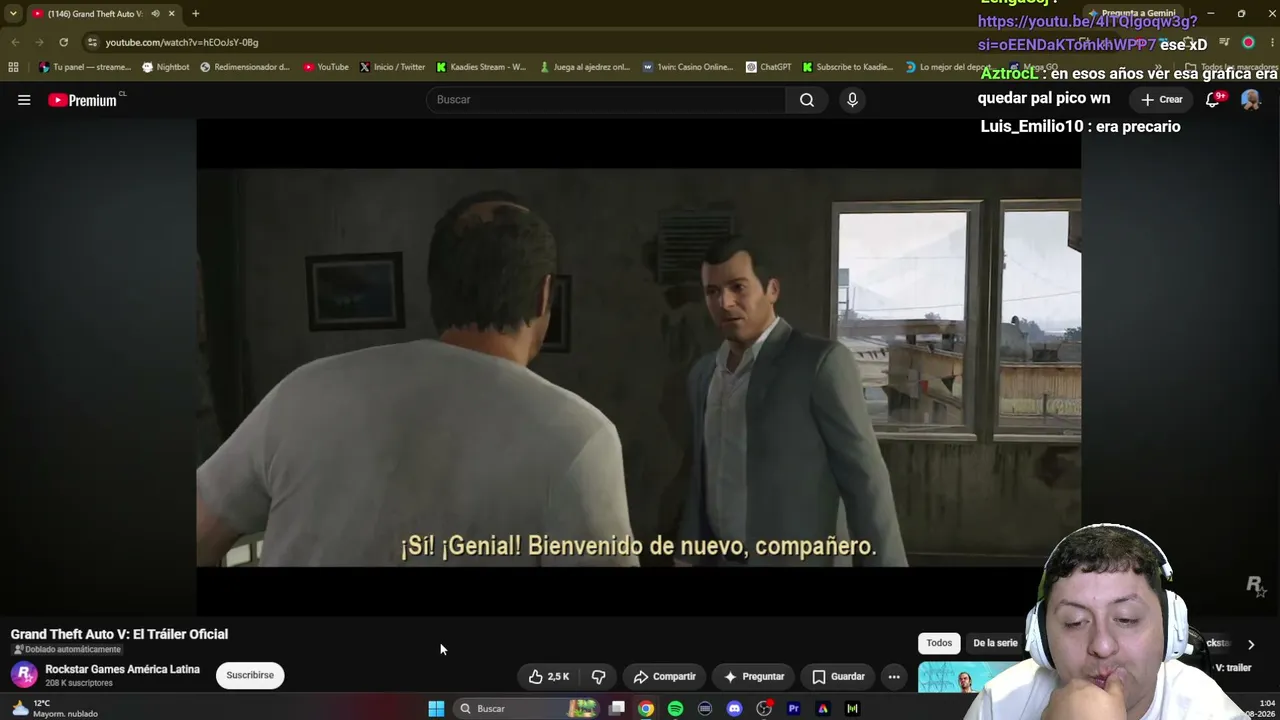1280x720 pixels.
Task: Select the Todos filter chip
Action: (x=939, y=643)
